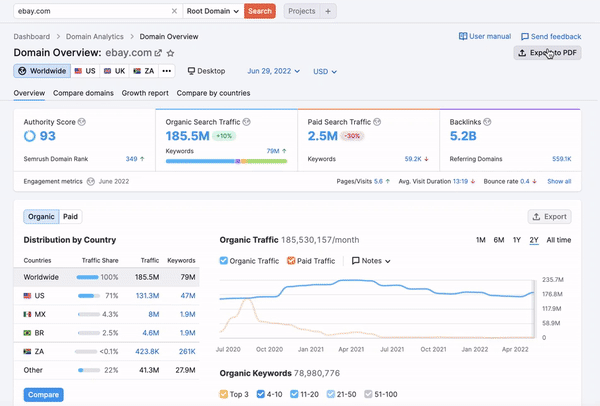Add a new project with plus

pos(328,11)
